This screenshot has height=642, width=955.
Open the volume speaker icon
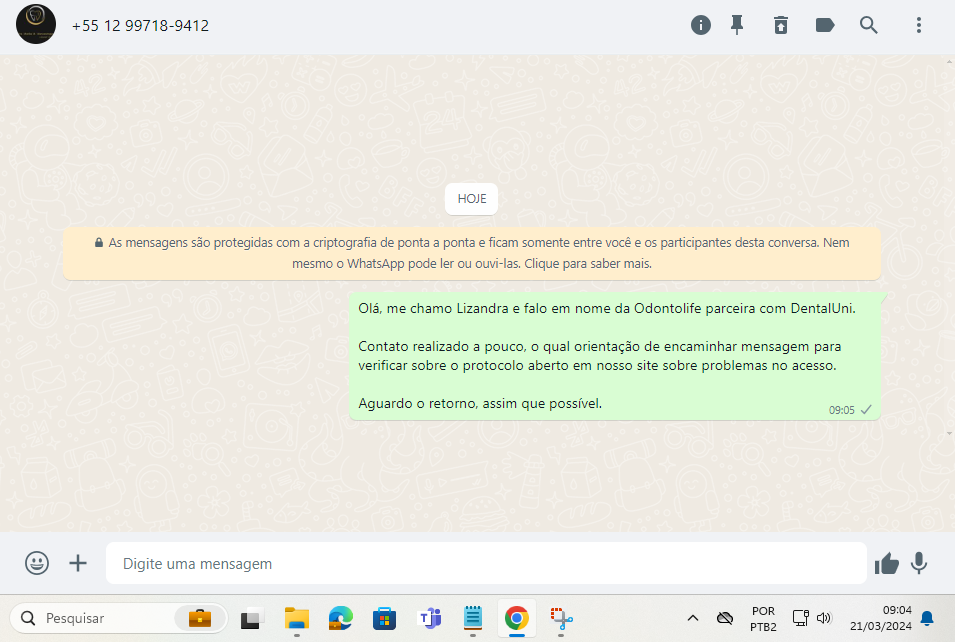(824, 618)
